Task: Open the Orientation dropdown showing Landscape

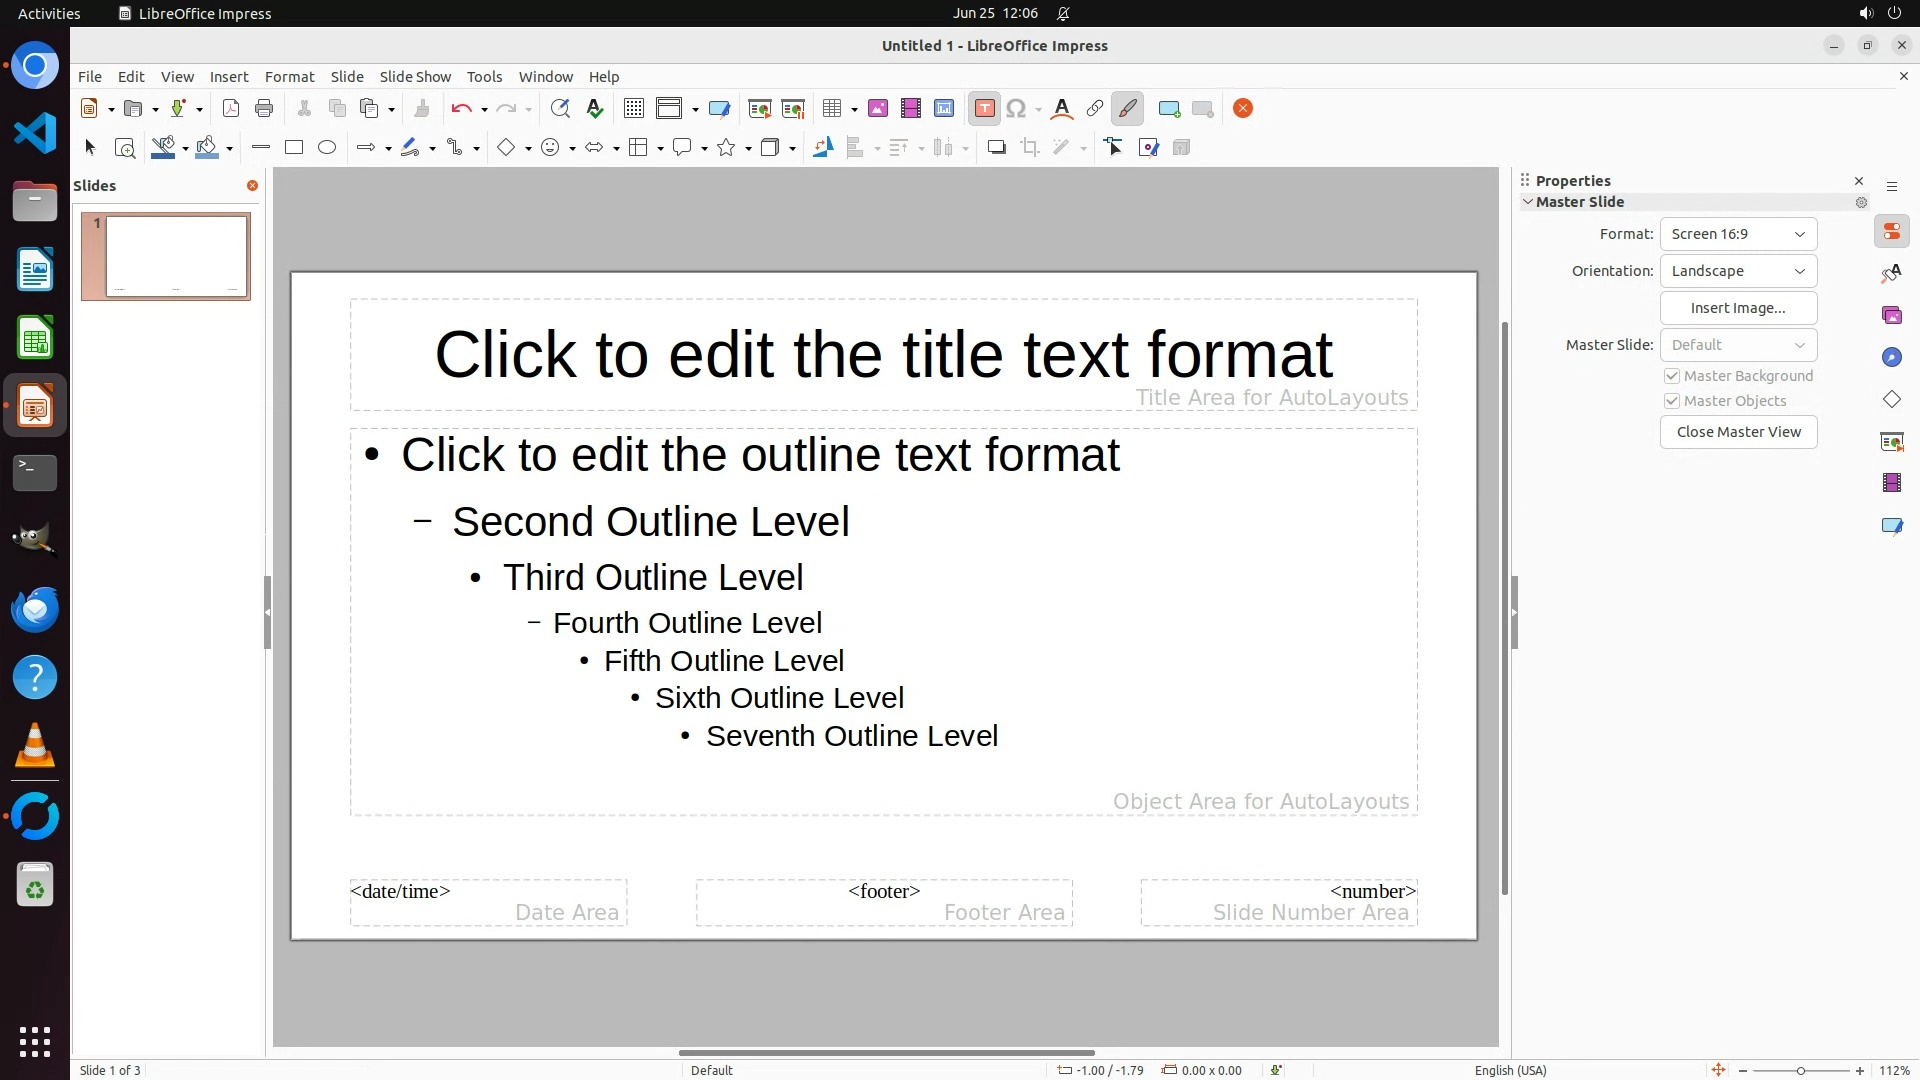Action: tap(1738, 271)
